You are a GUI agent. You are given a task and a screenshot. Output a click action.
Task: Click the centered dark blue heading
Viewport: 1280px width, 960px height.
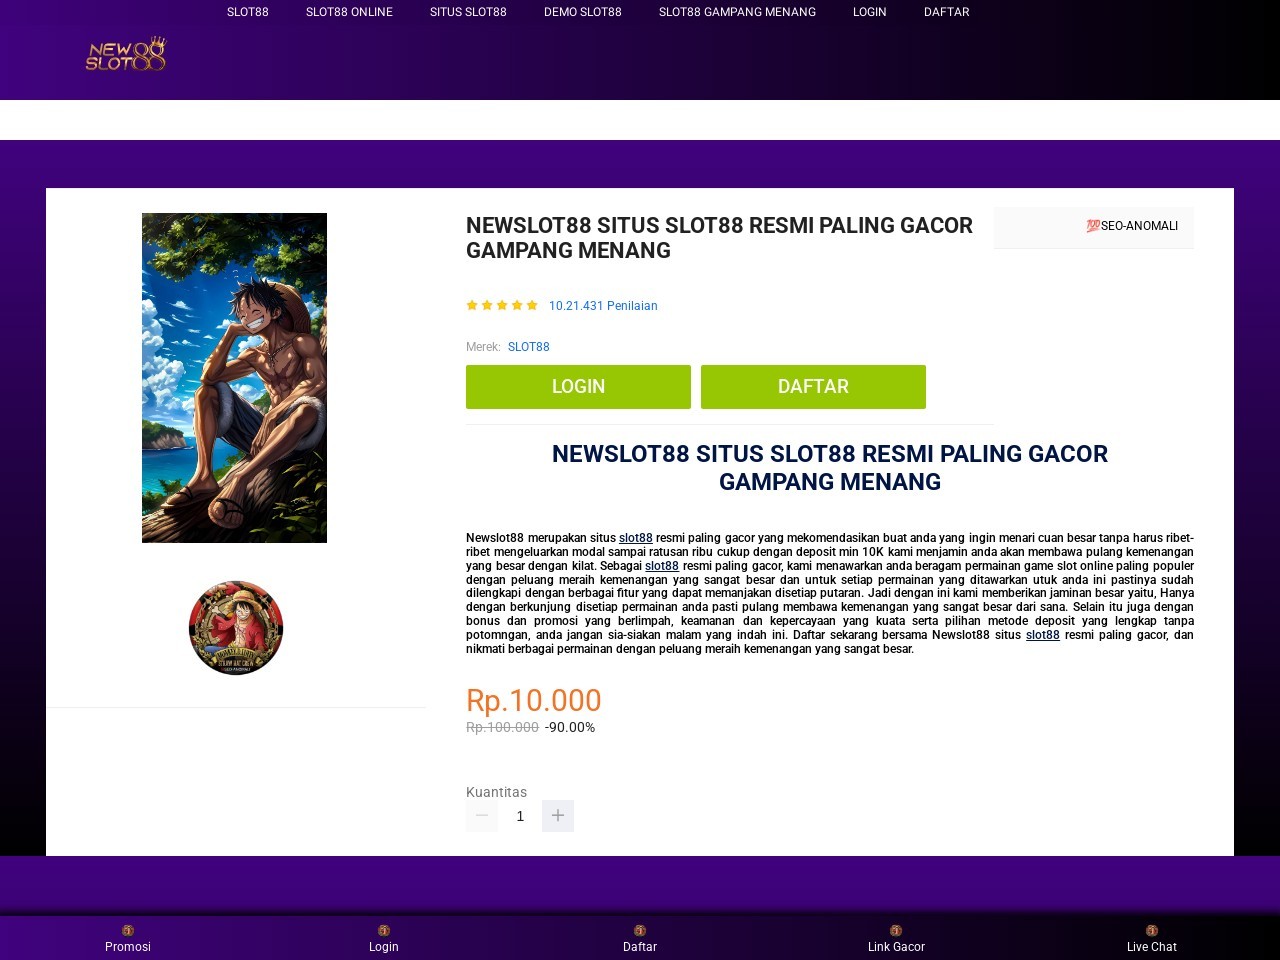point(830,468)
